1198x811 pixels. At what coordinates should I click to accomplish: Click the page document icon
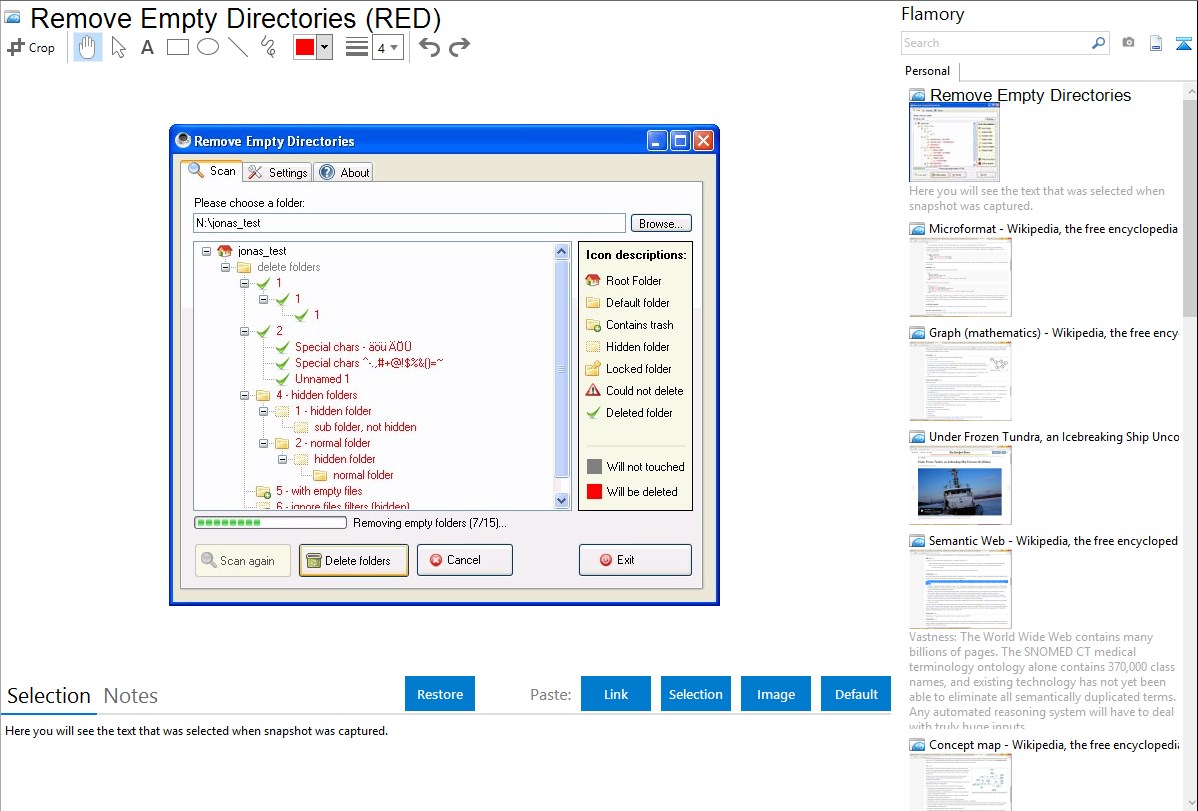tap(1156, 43)
